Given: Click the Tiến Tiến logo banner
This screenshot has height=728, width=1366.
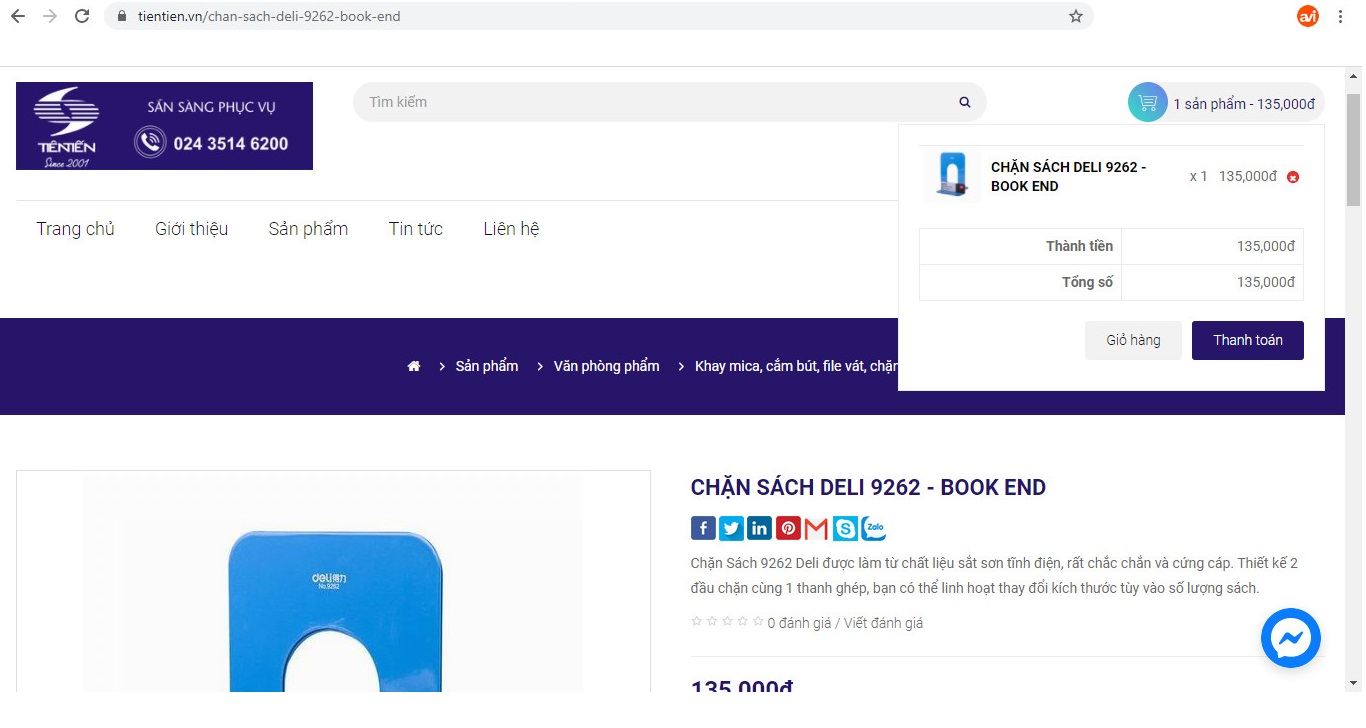Looking at the screenshot, I should tap(164, 126).
